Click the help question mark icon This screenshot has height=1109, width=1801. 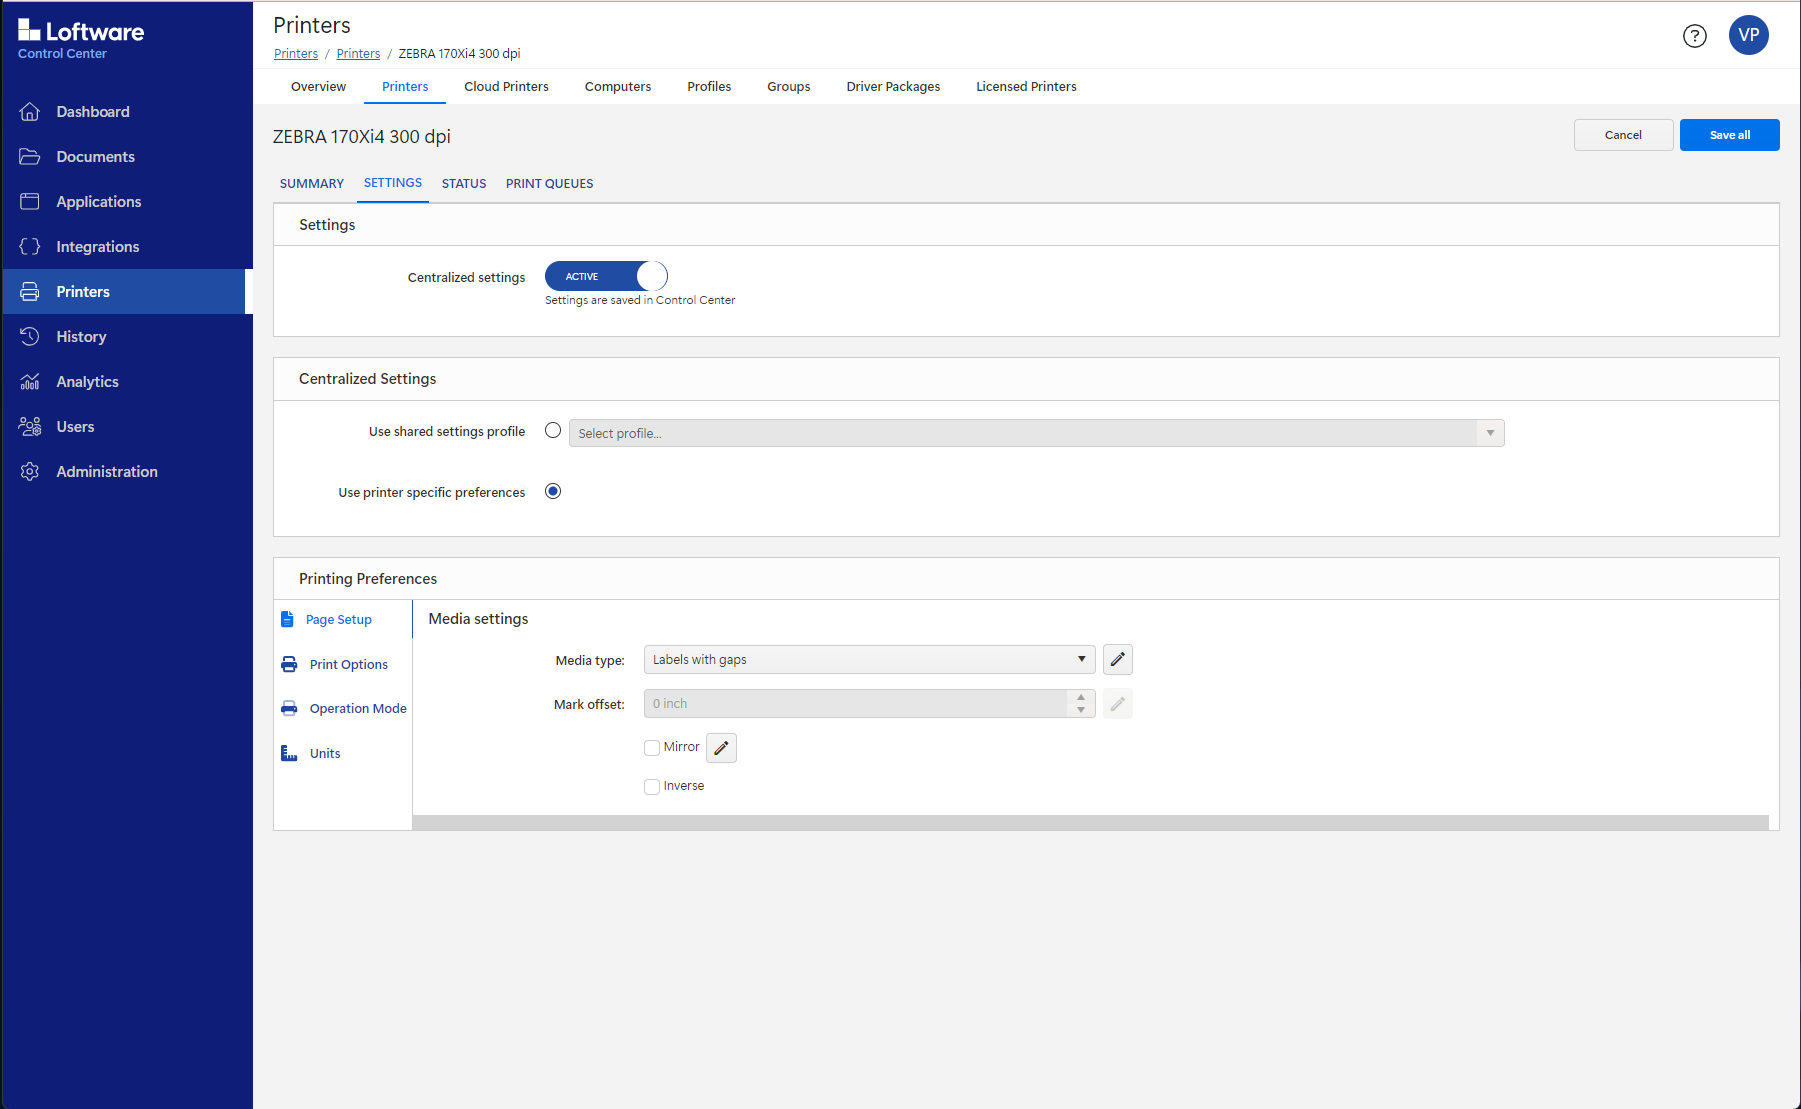pyautogui.click(x=1694, y=36)
